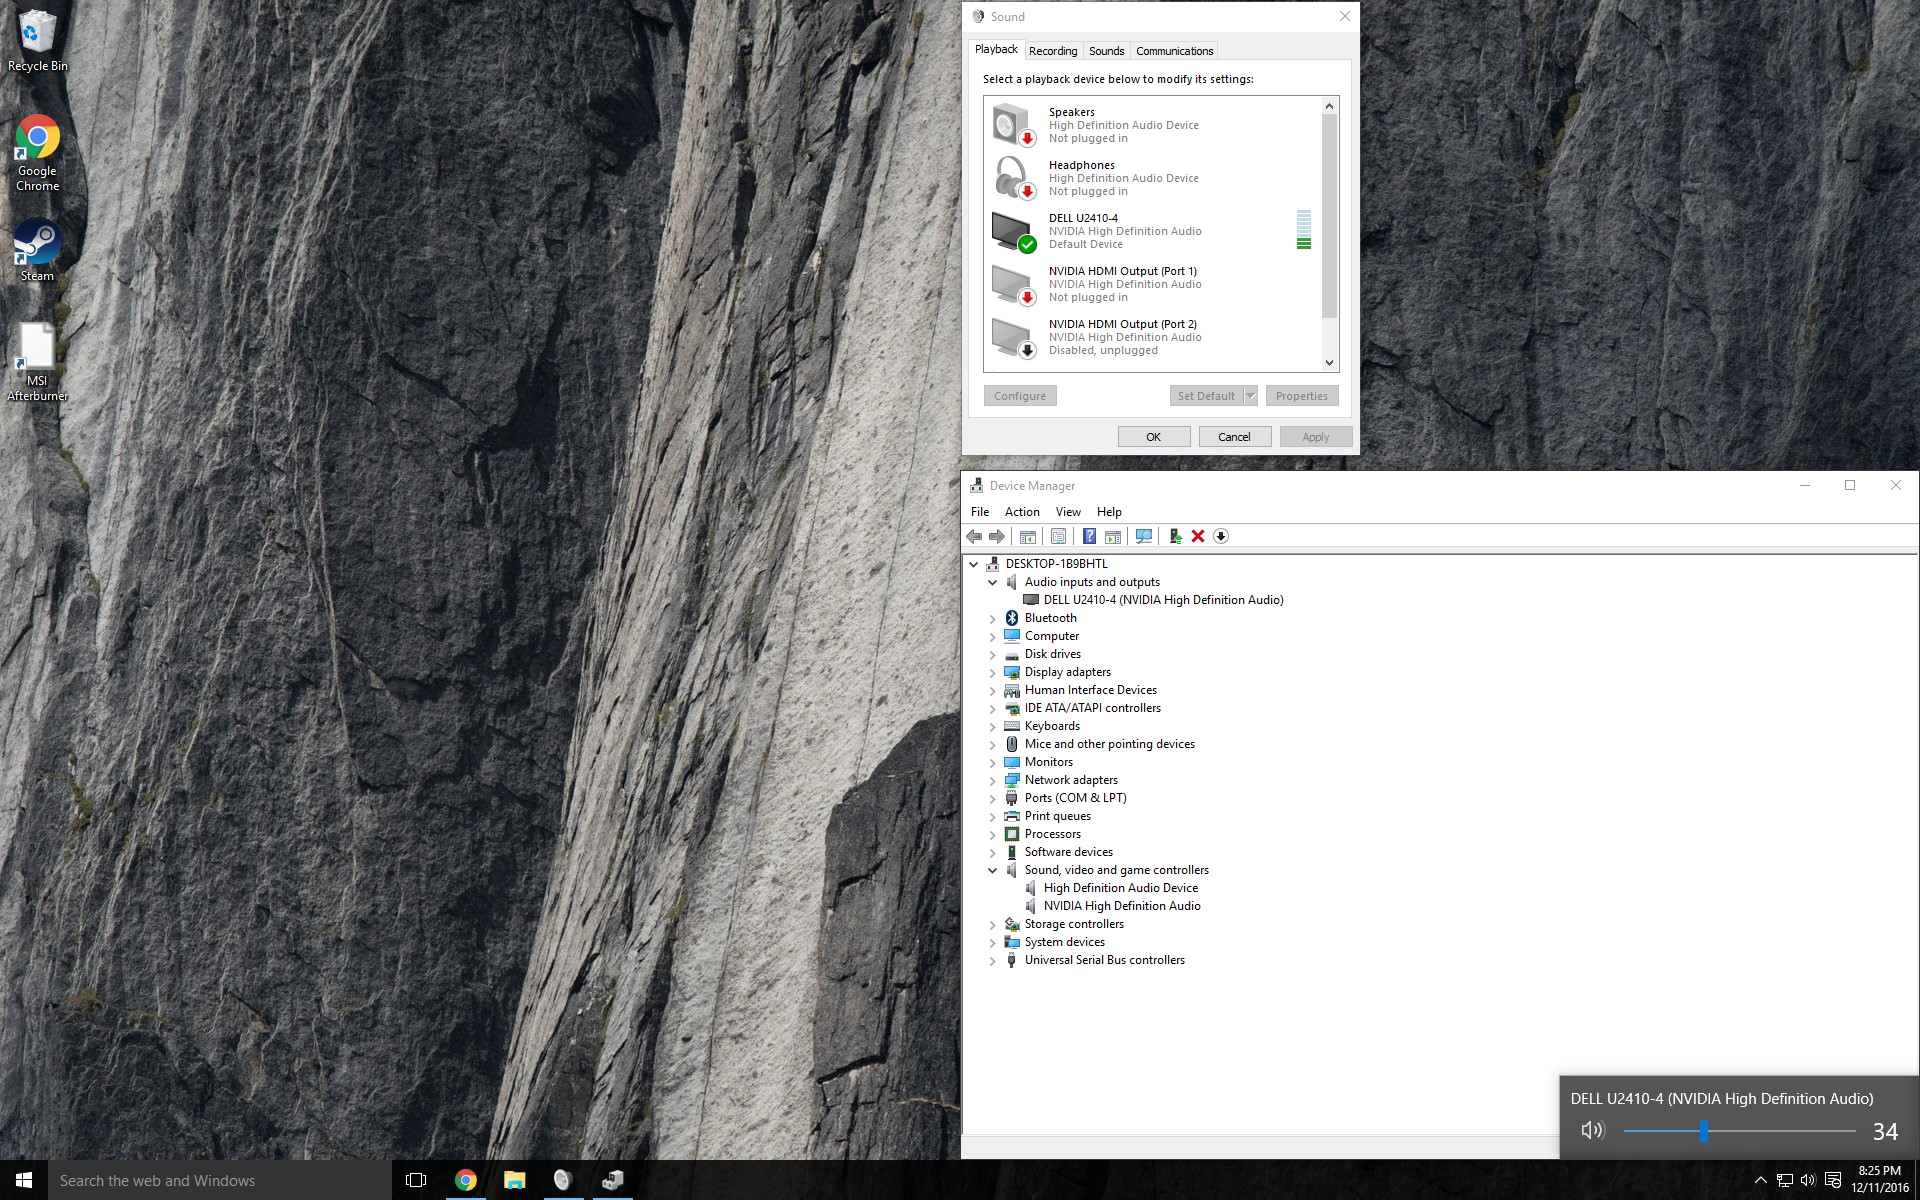Select NVIDIA High Definition Audio tree item
Viewport: 1920px width, 1200px height.
pyautogui.click(x=1122, y=906)
